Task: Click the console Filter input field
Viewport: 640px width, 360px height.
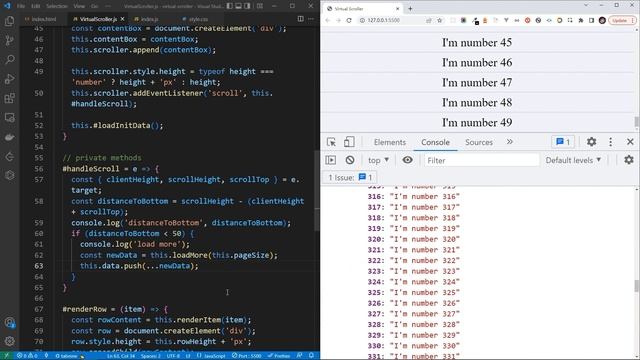Action: 482,160
